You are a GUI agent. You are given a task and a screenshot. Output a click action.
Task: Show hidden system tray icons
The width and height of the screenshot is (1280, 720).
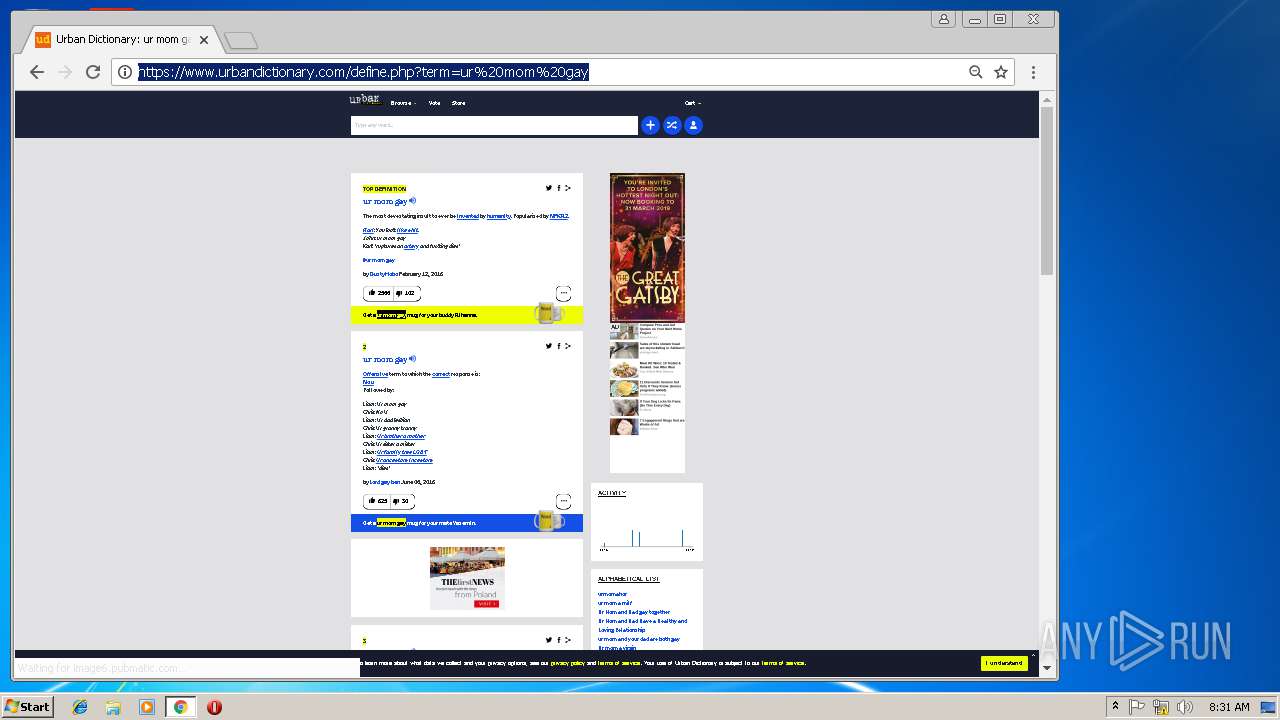point(1115,707)
